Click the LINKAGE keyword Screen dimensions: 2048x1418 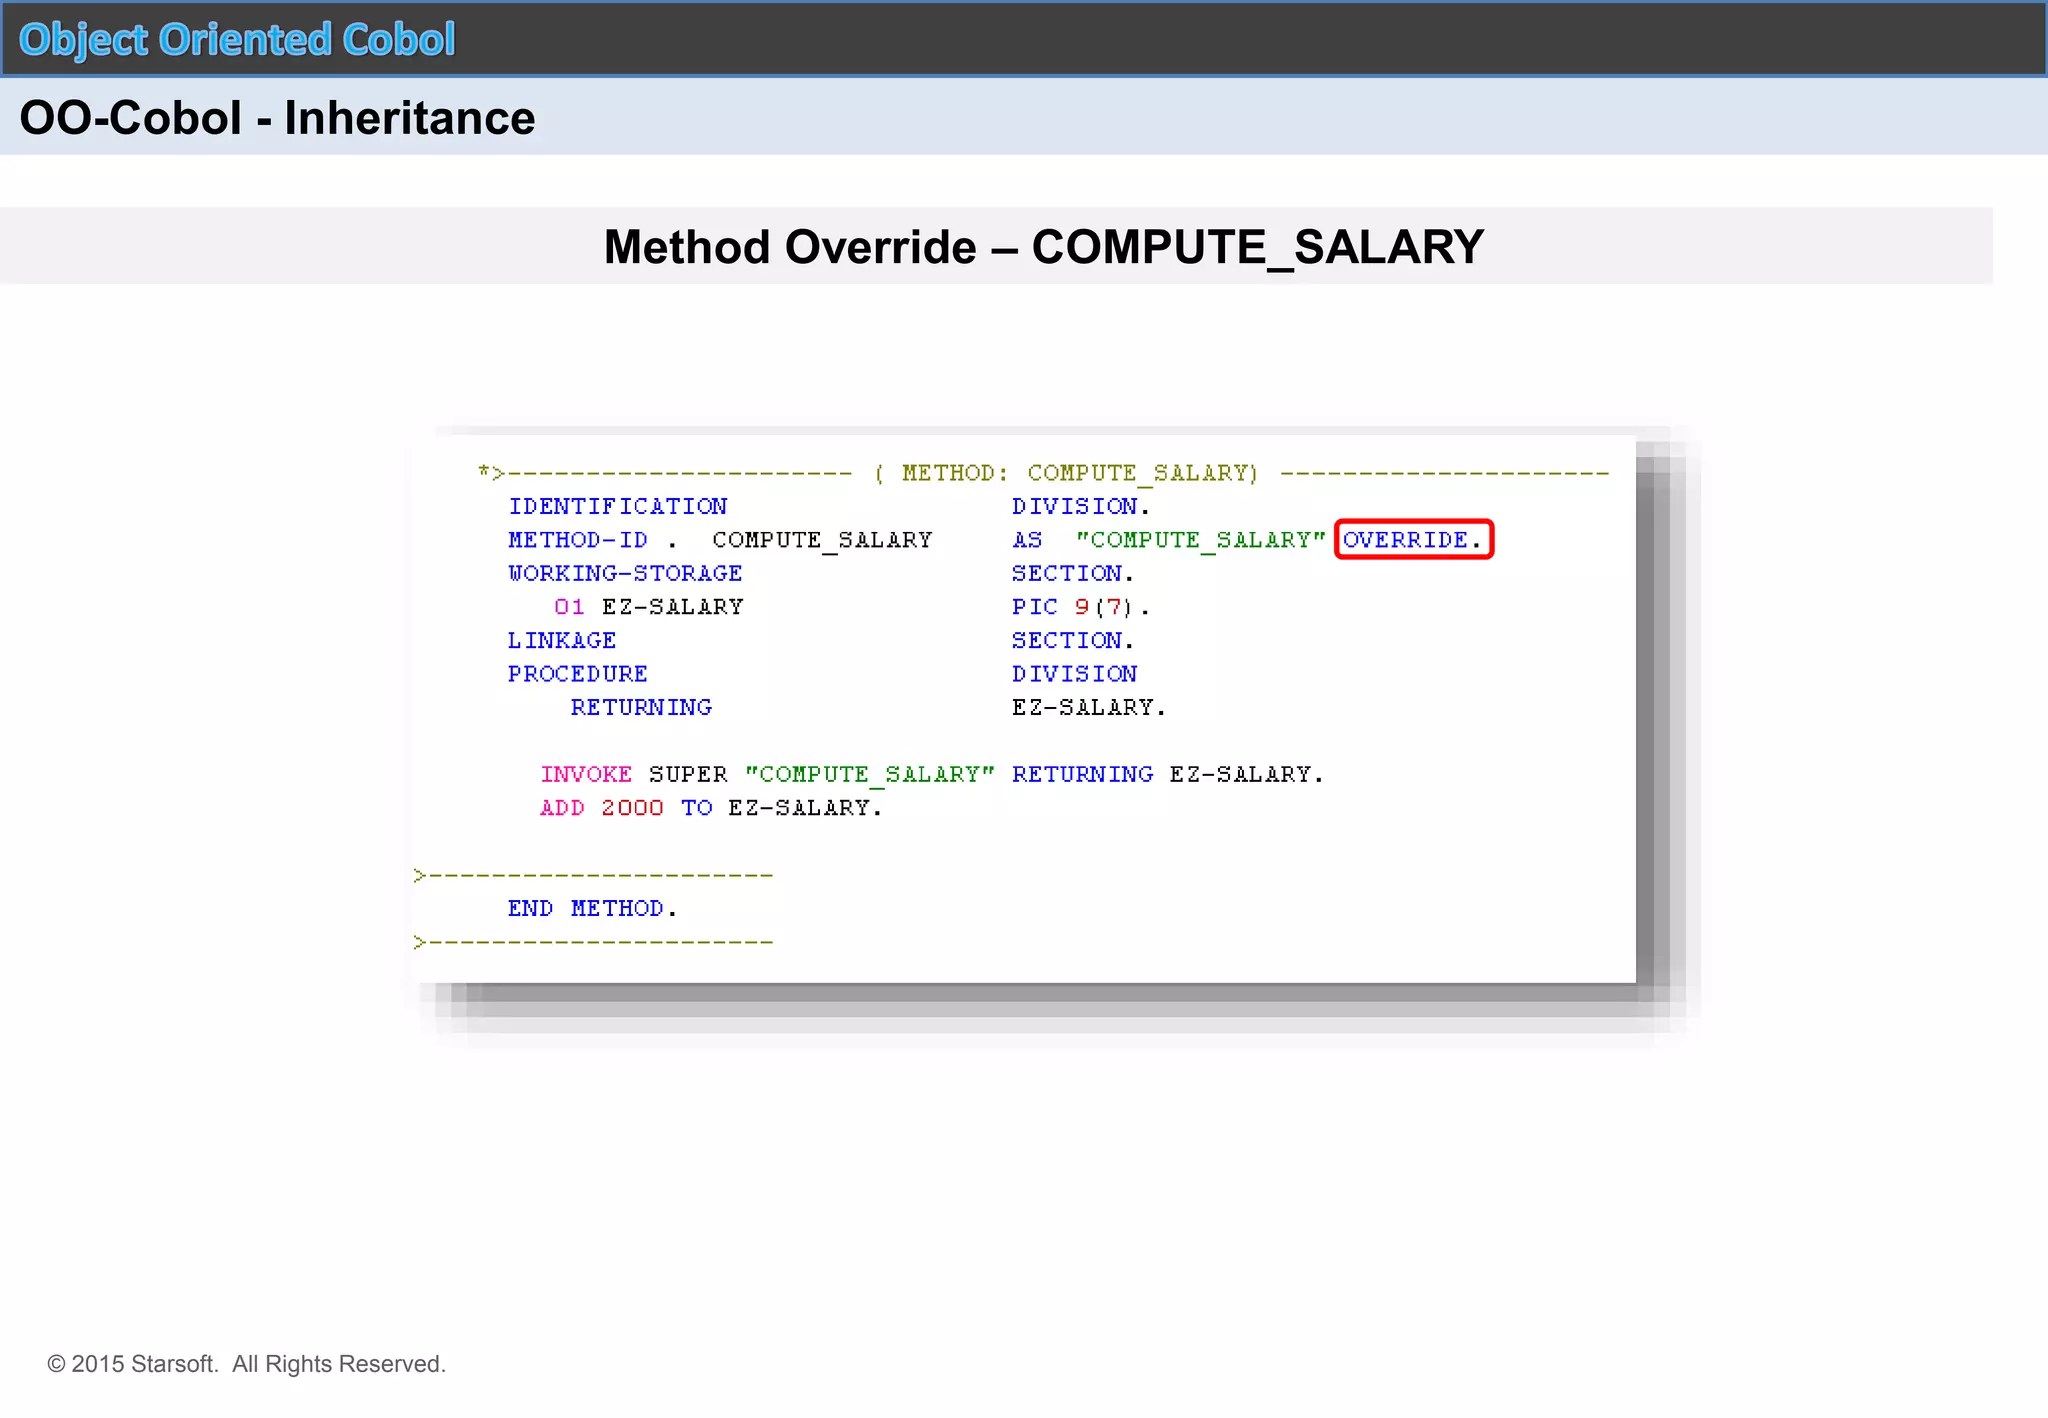click(562, 640)
